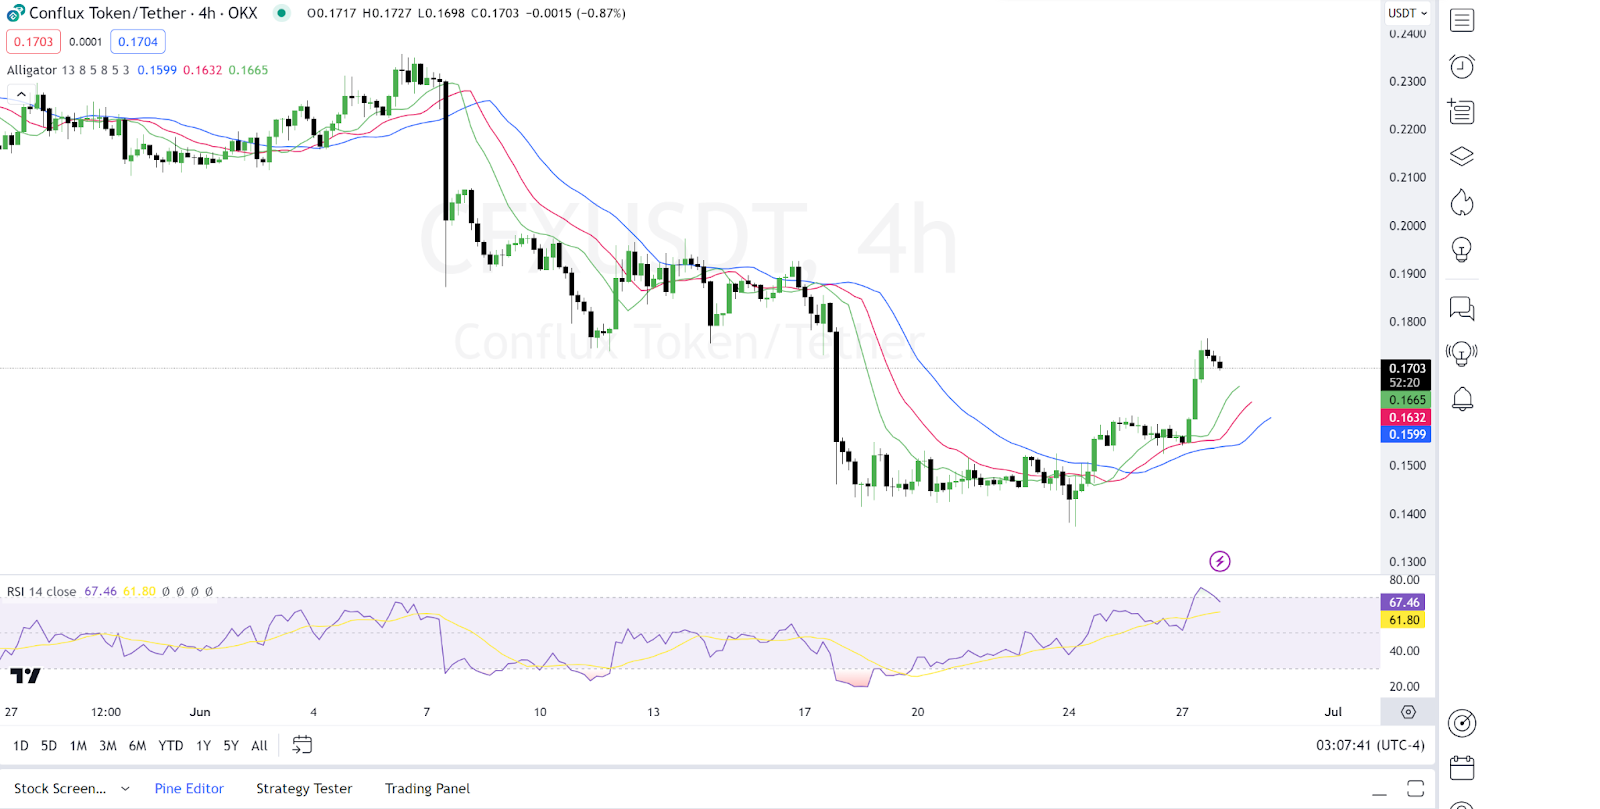This screenshot has height=809, width=1600.
Task: Open the Ideas lightbulb icon
Action: tap(1462, 250)
